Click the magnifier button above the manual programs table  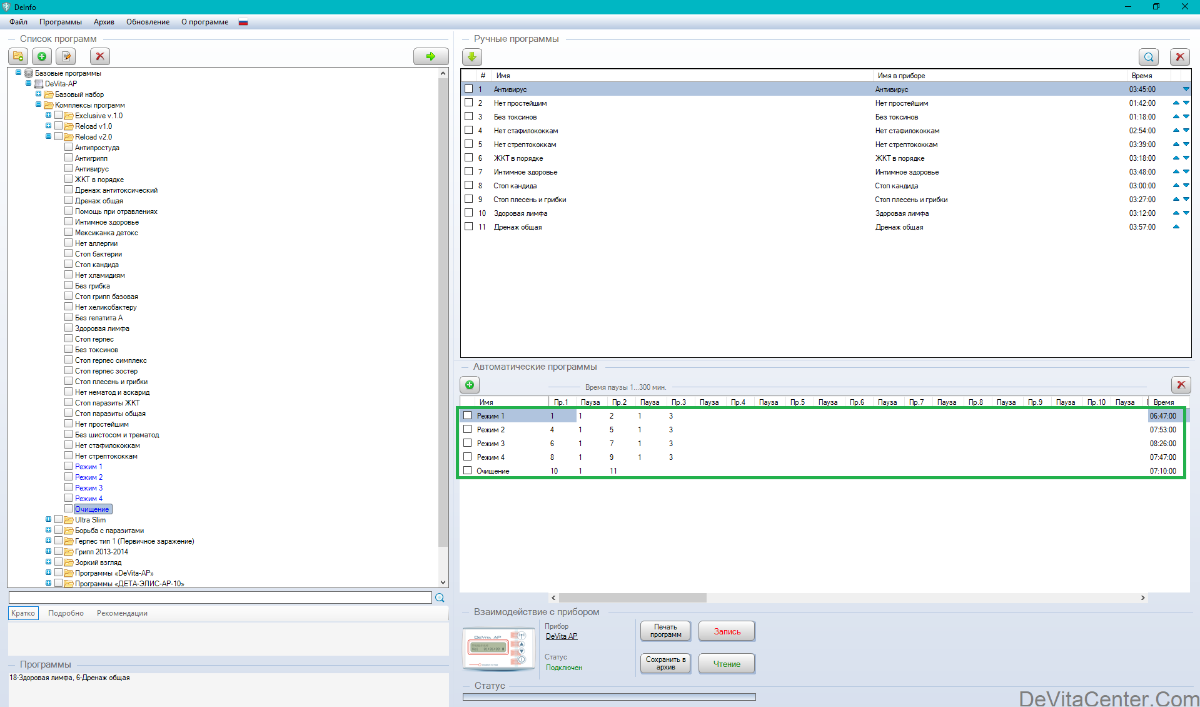click(1150, 57)
